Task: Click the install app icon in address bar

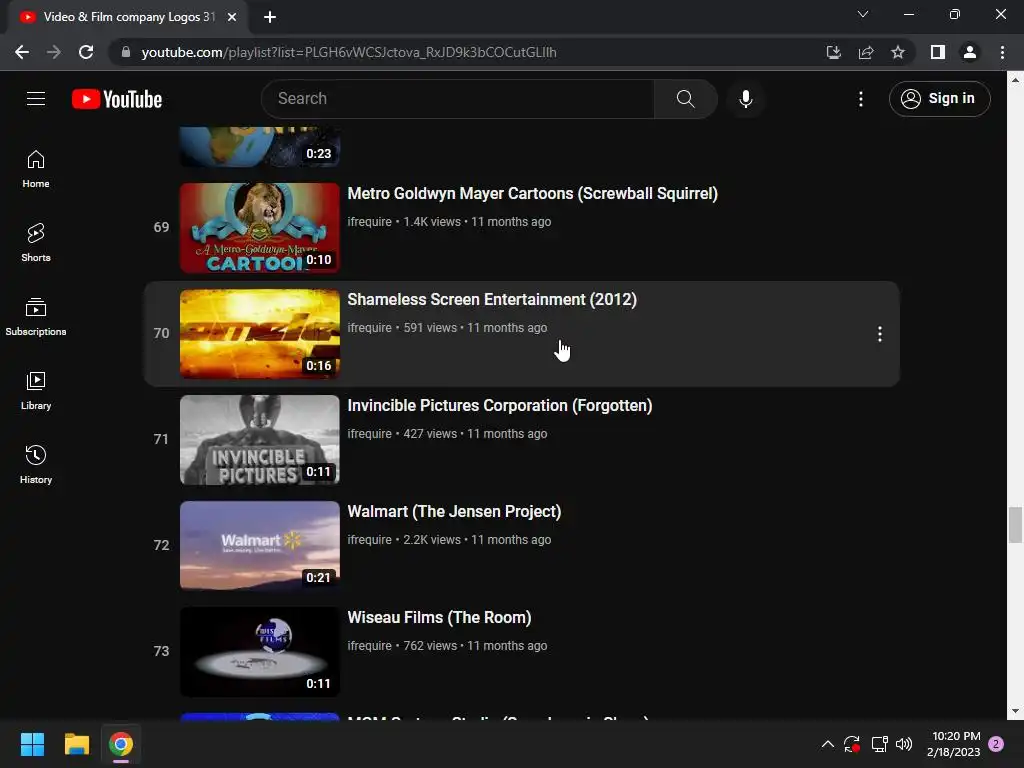Action: tap(833, 52)
